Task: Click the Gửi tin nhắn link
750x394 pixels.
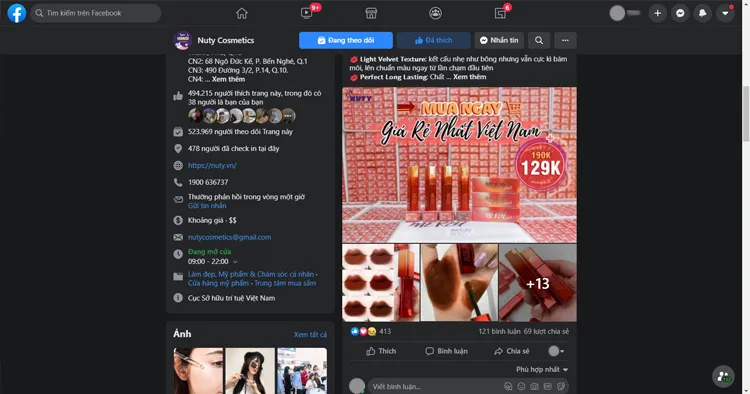Action: [207, 206]
